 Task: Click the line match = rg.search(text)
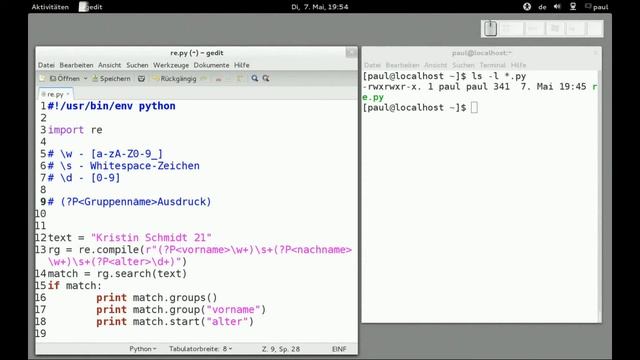[x=117, y=273]
